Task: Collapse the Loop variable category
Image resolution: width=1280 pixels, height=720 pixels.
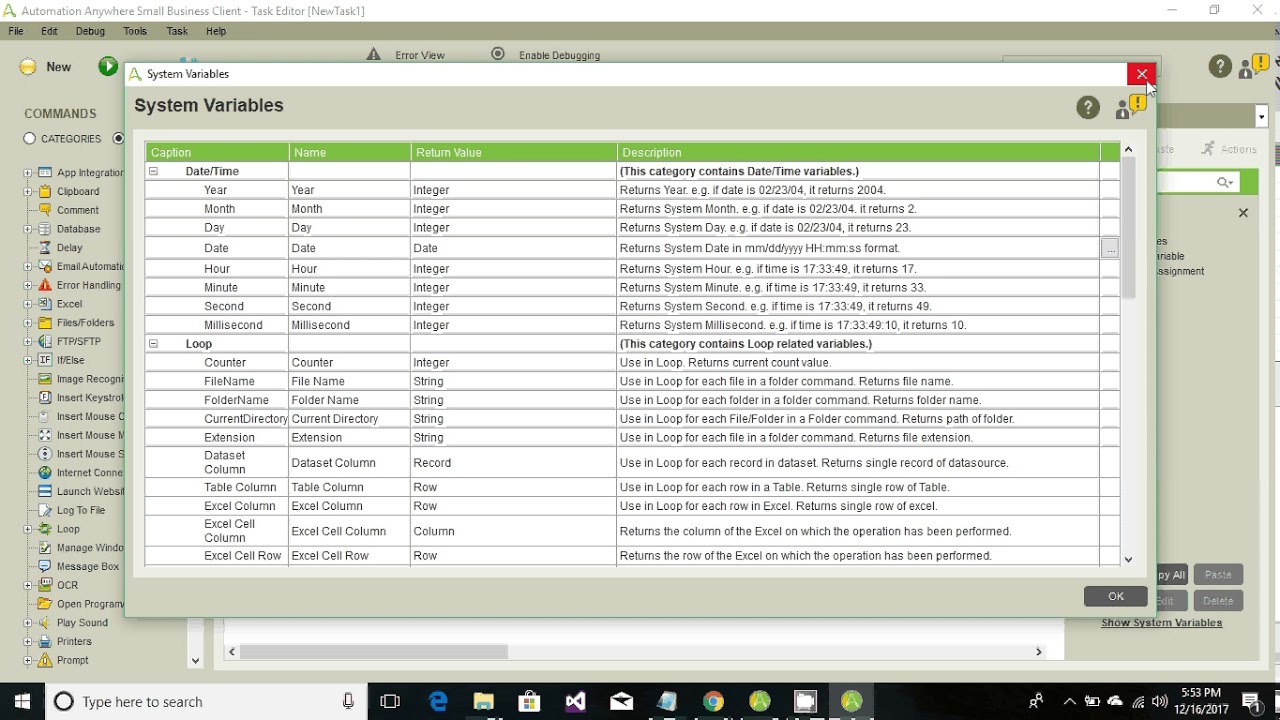Action: point(153,343)
